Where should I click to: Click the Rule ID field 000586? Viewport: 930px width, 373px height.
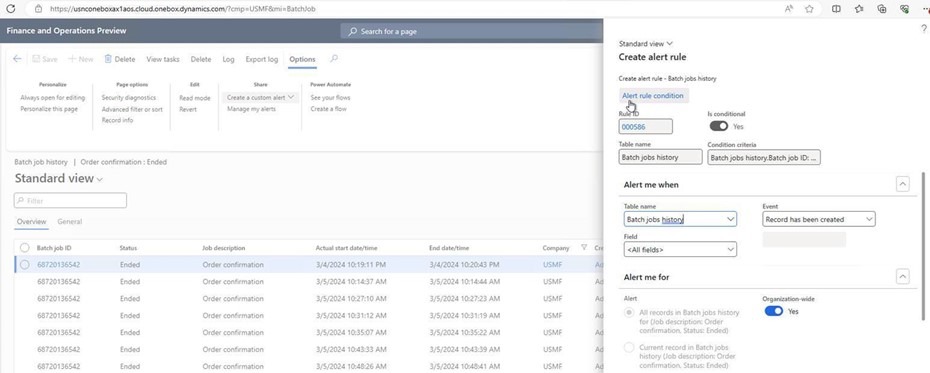click(x=645, y=126)
